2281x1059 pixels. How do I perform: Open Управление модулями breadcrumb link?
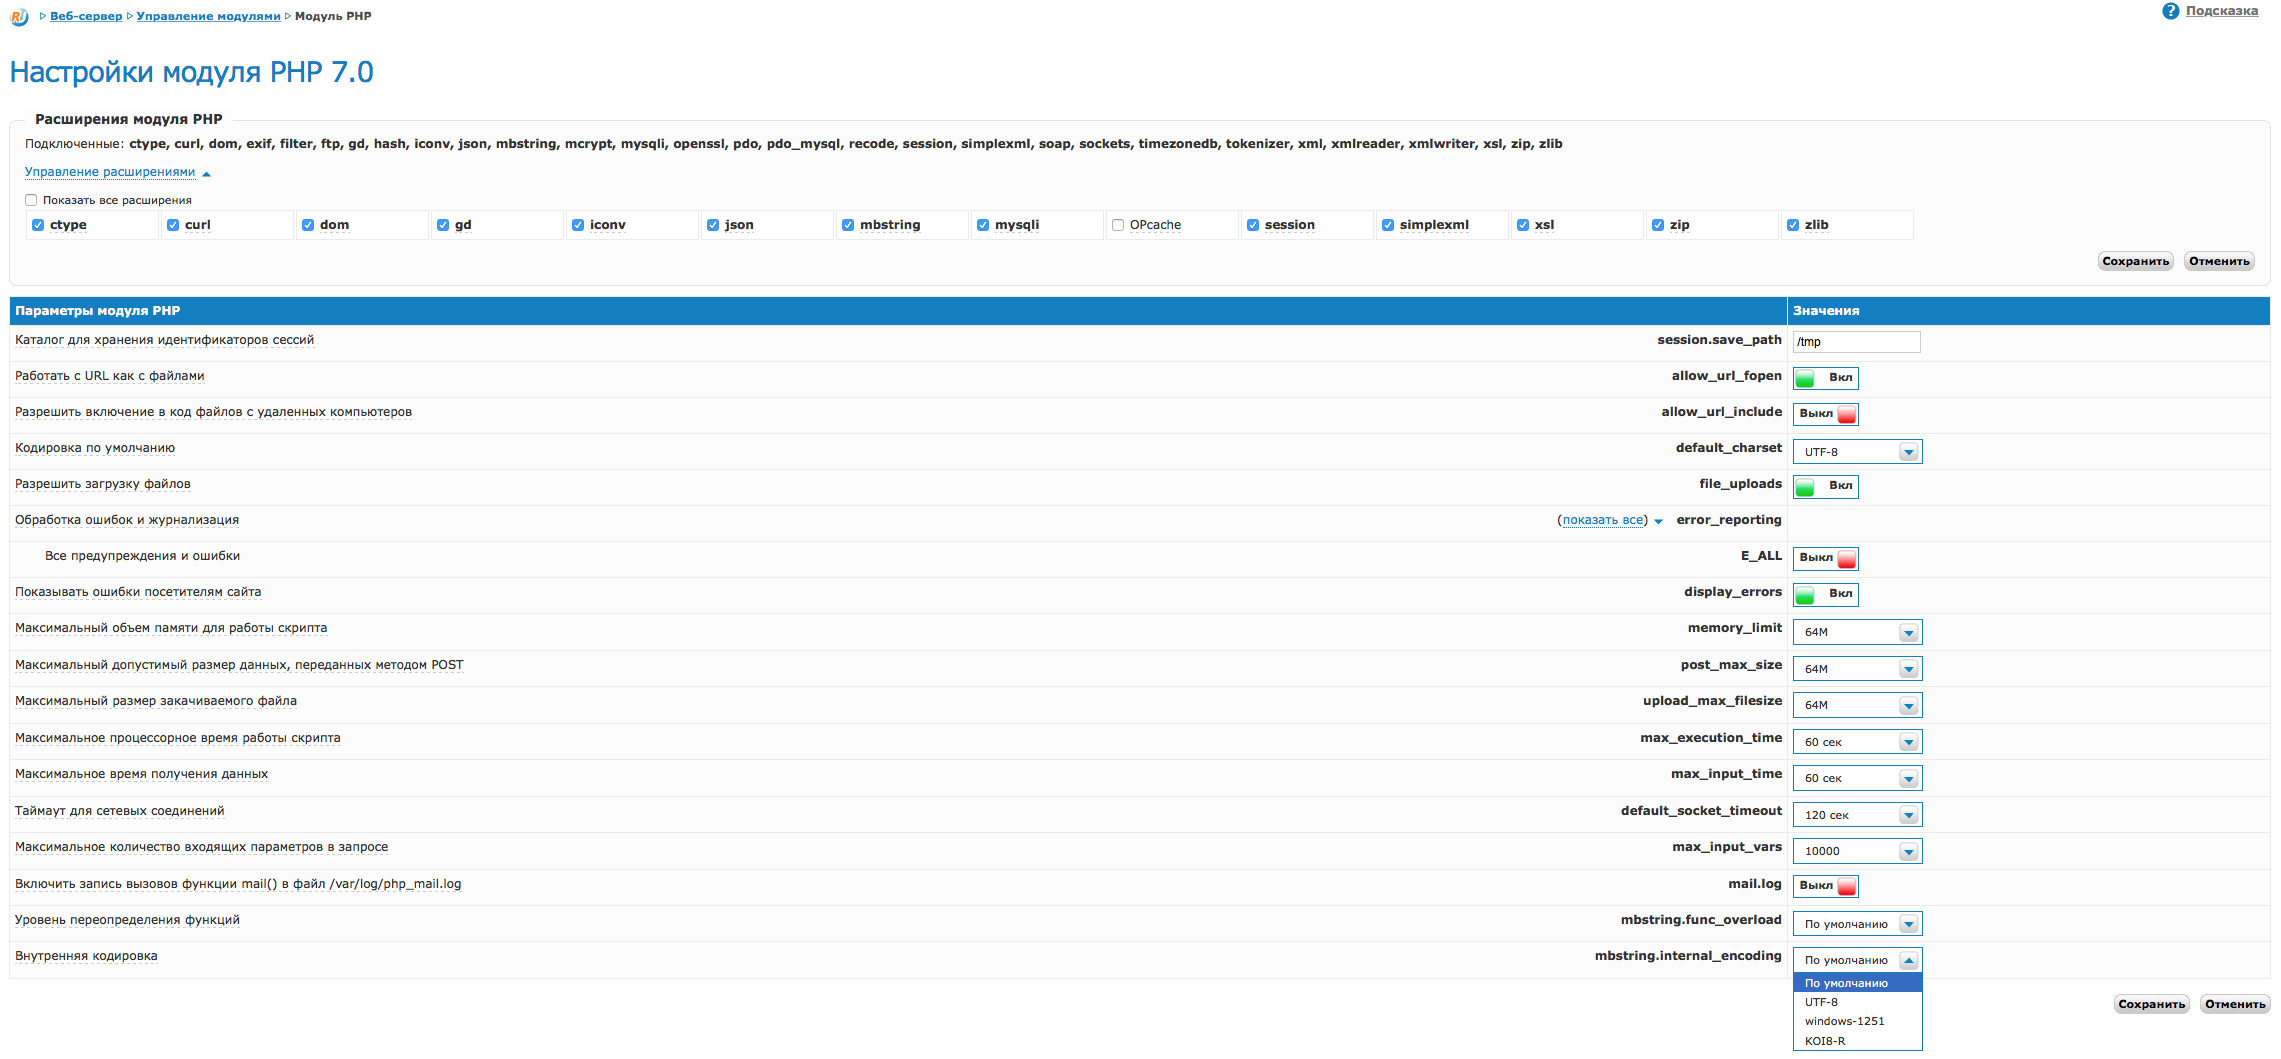[x=208, y=16]
